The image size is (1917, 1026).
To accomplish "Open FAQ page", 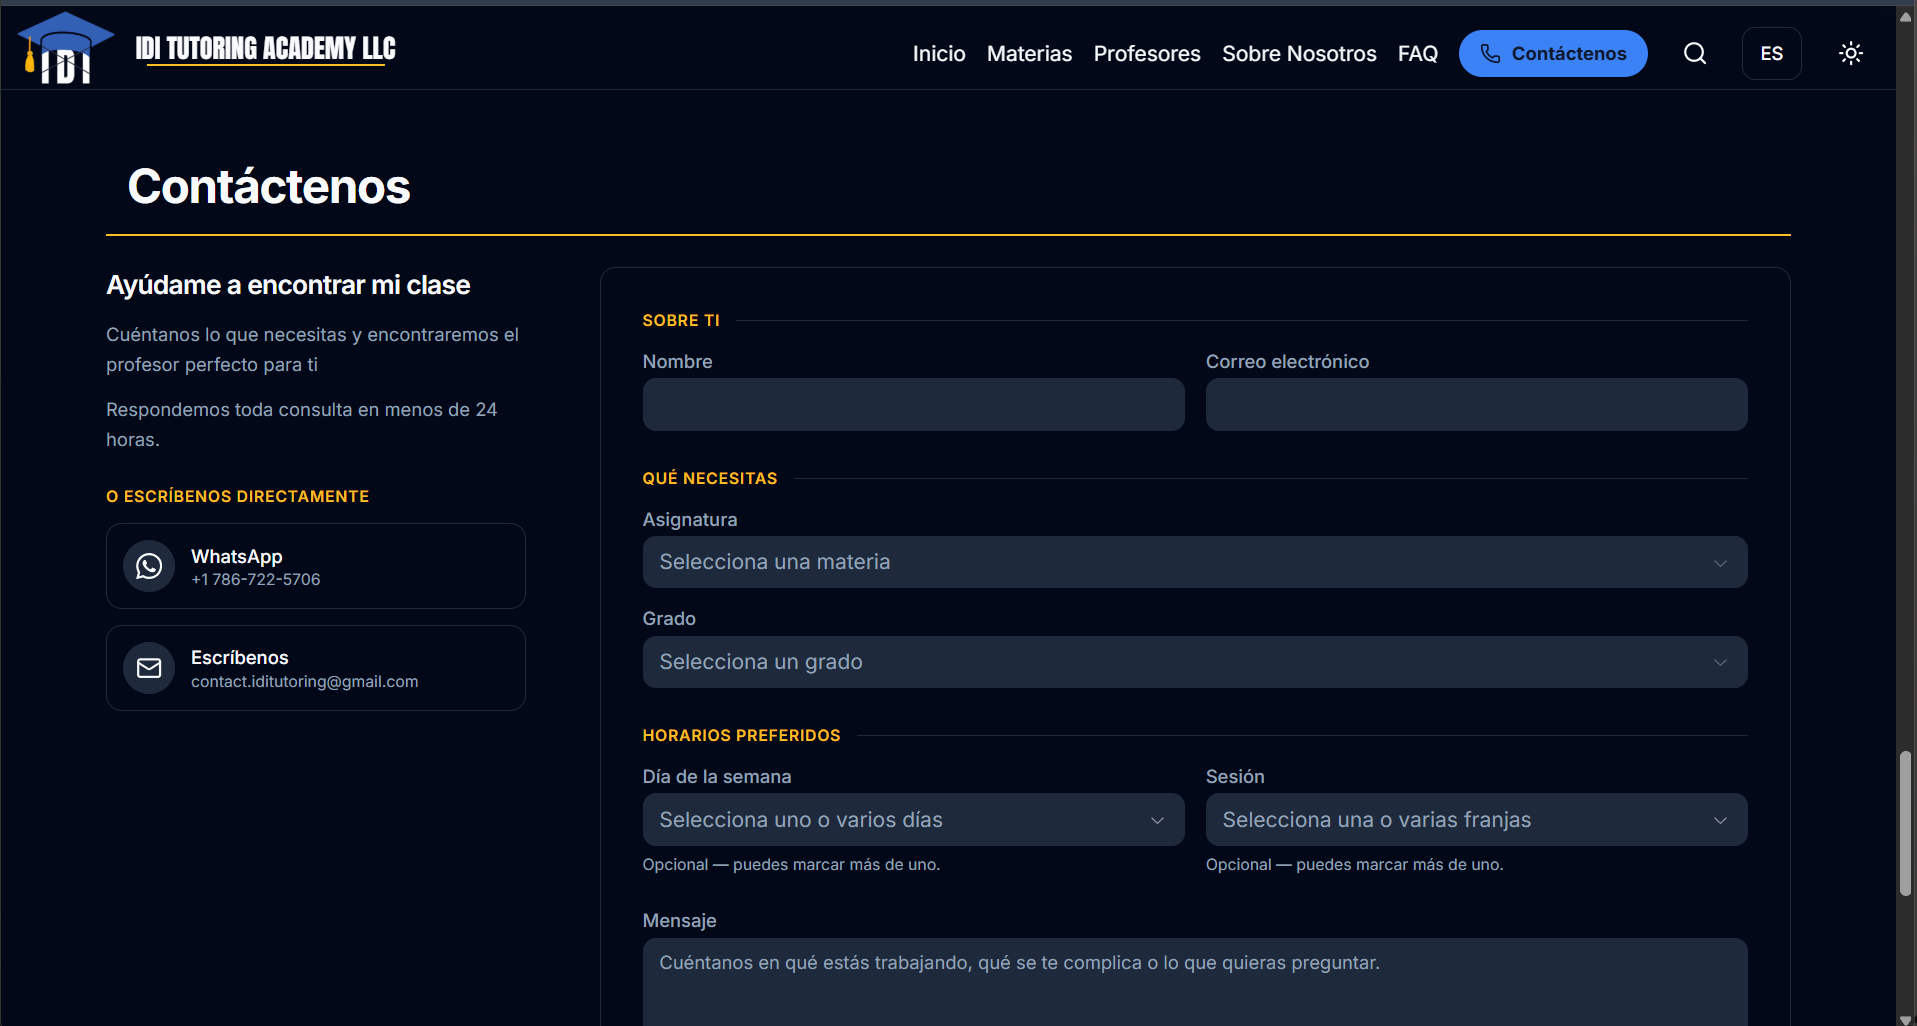I will 1417,53.
